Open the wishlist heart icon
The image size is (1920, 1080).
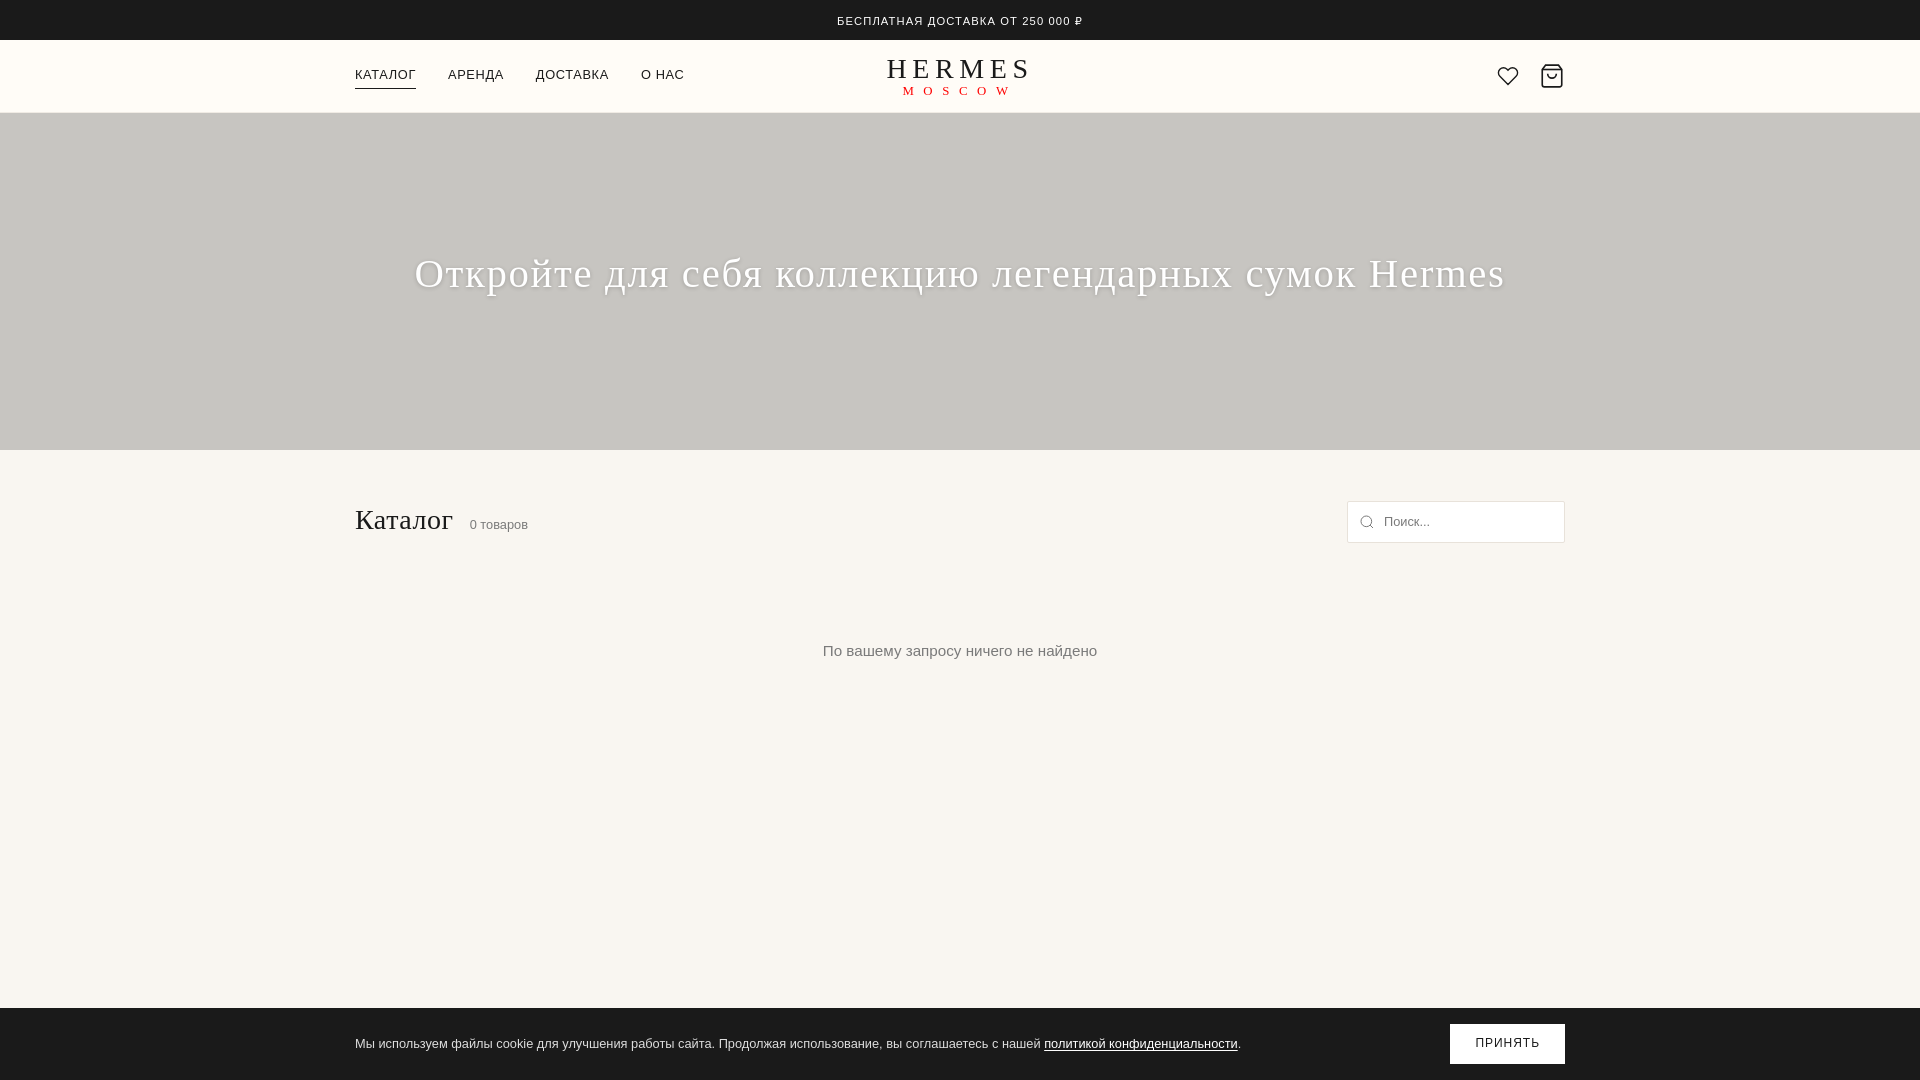coord(1507,76)
